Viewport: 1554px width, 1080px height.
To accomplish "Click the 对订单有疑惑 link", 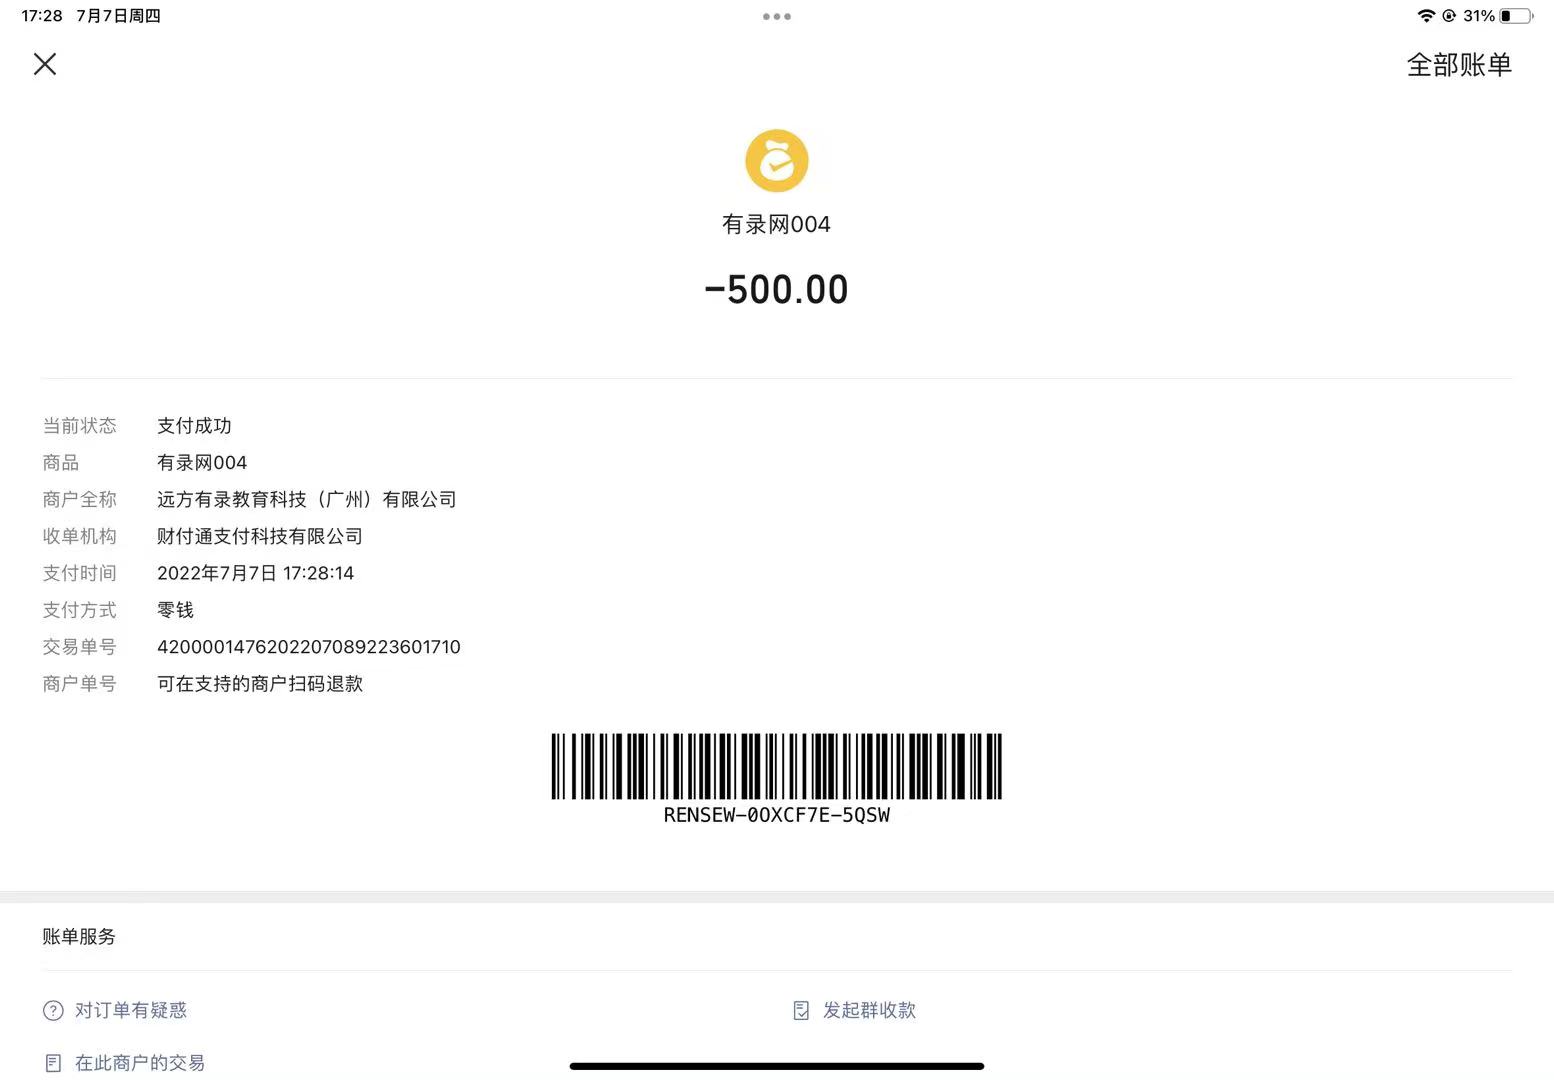I will click(x=131, y=1011).
